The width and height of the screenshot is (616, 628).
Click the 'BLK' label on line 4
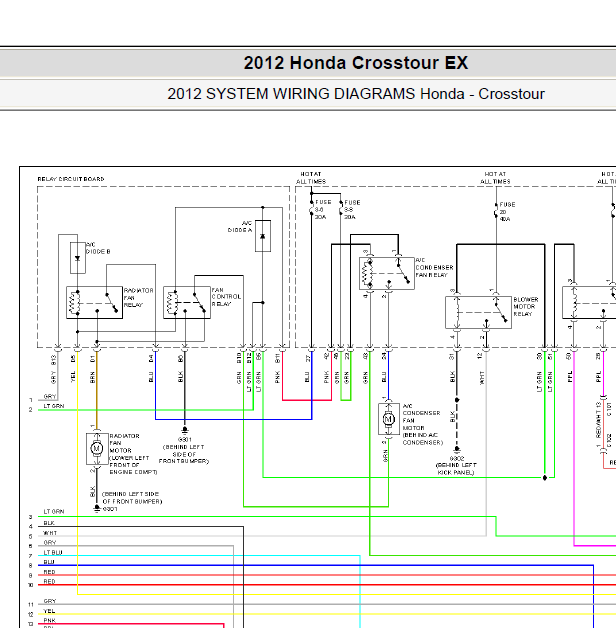tap(49, 523)
